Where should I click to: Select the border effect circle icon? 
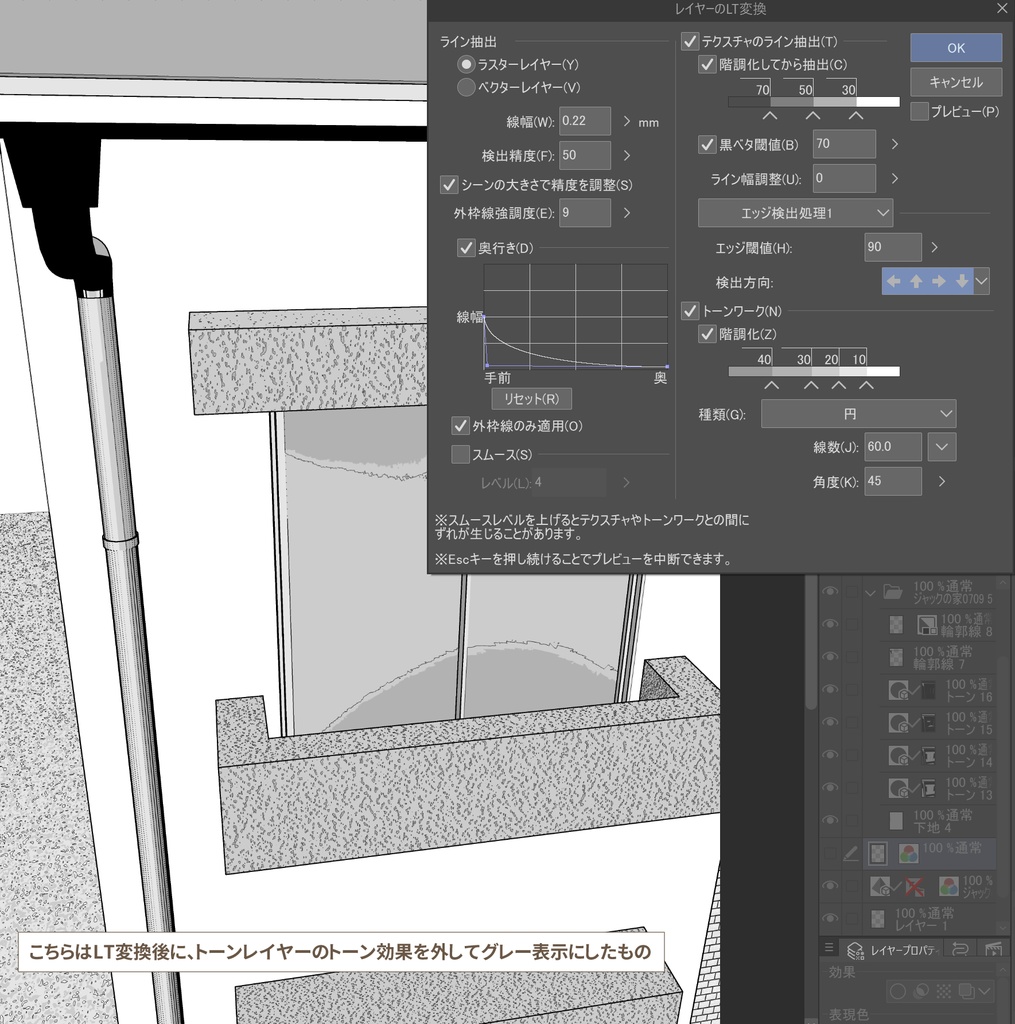pyautogui.click(x=898, y=991)
